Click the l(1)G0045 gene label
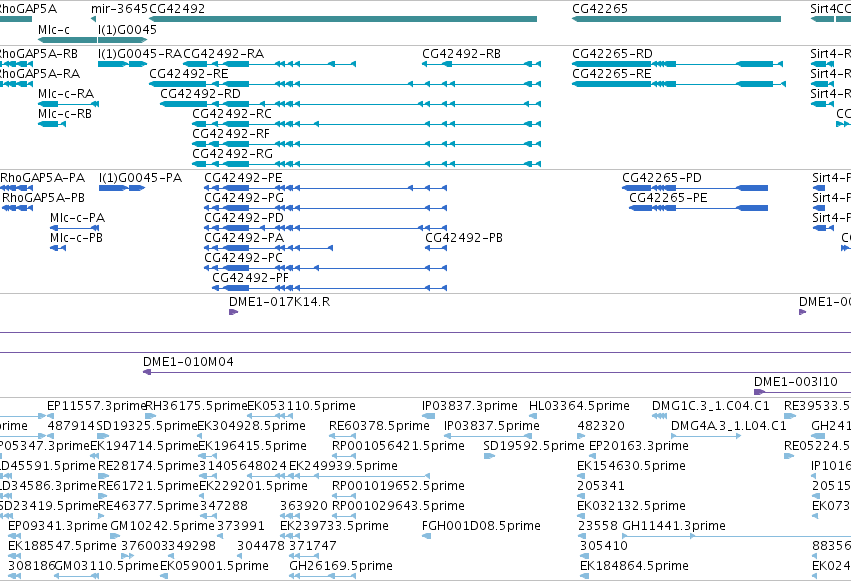 pyautogui.click(x=128, y=29)
